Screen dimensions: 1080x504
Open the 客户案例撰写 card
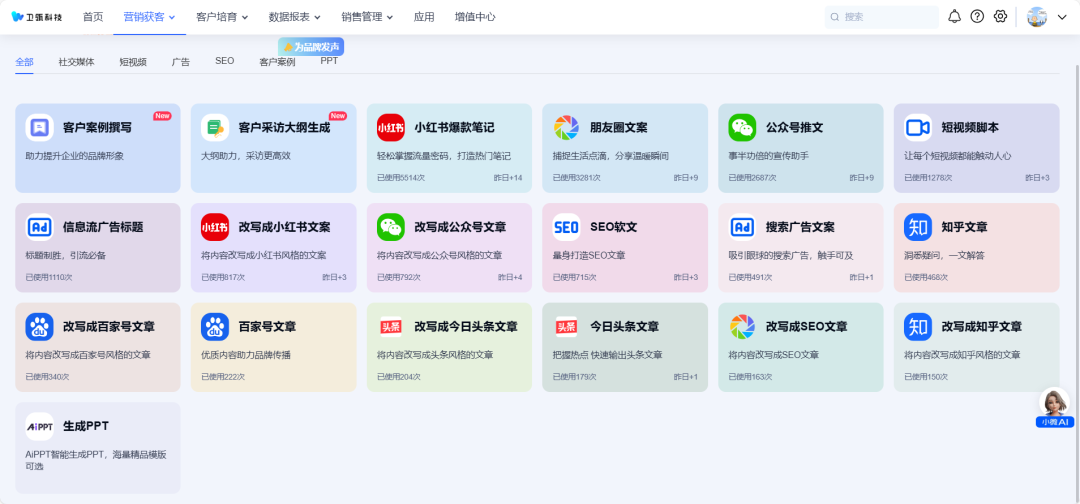point(98,148)
